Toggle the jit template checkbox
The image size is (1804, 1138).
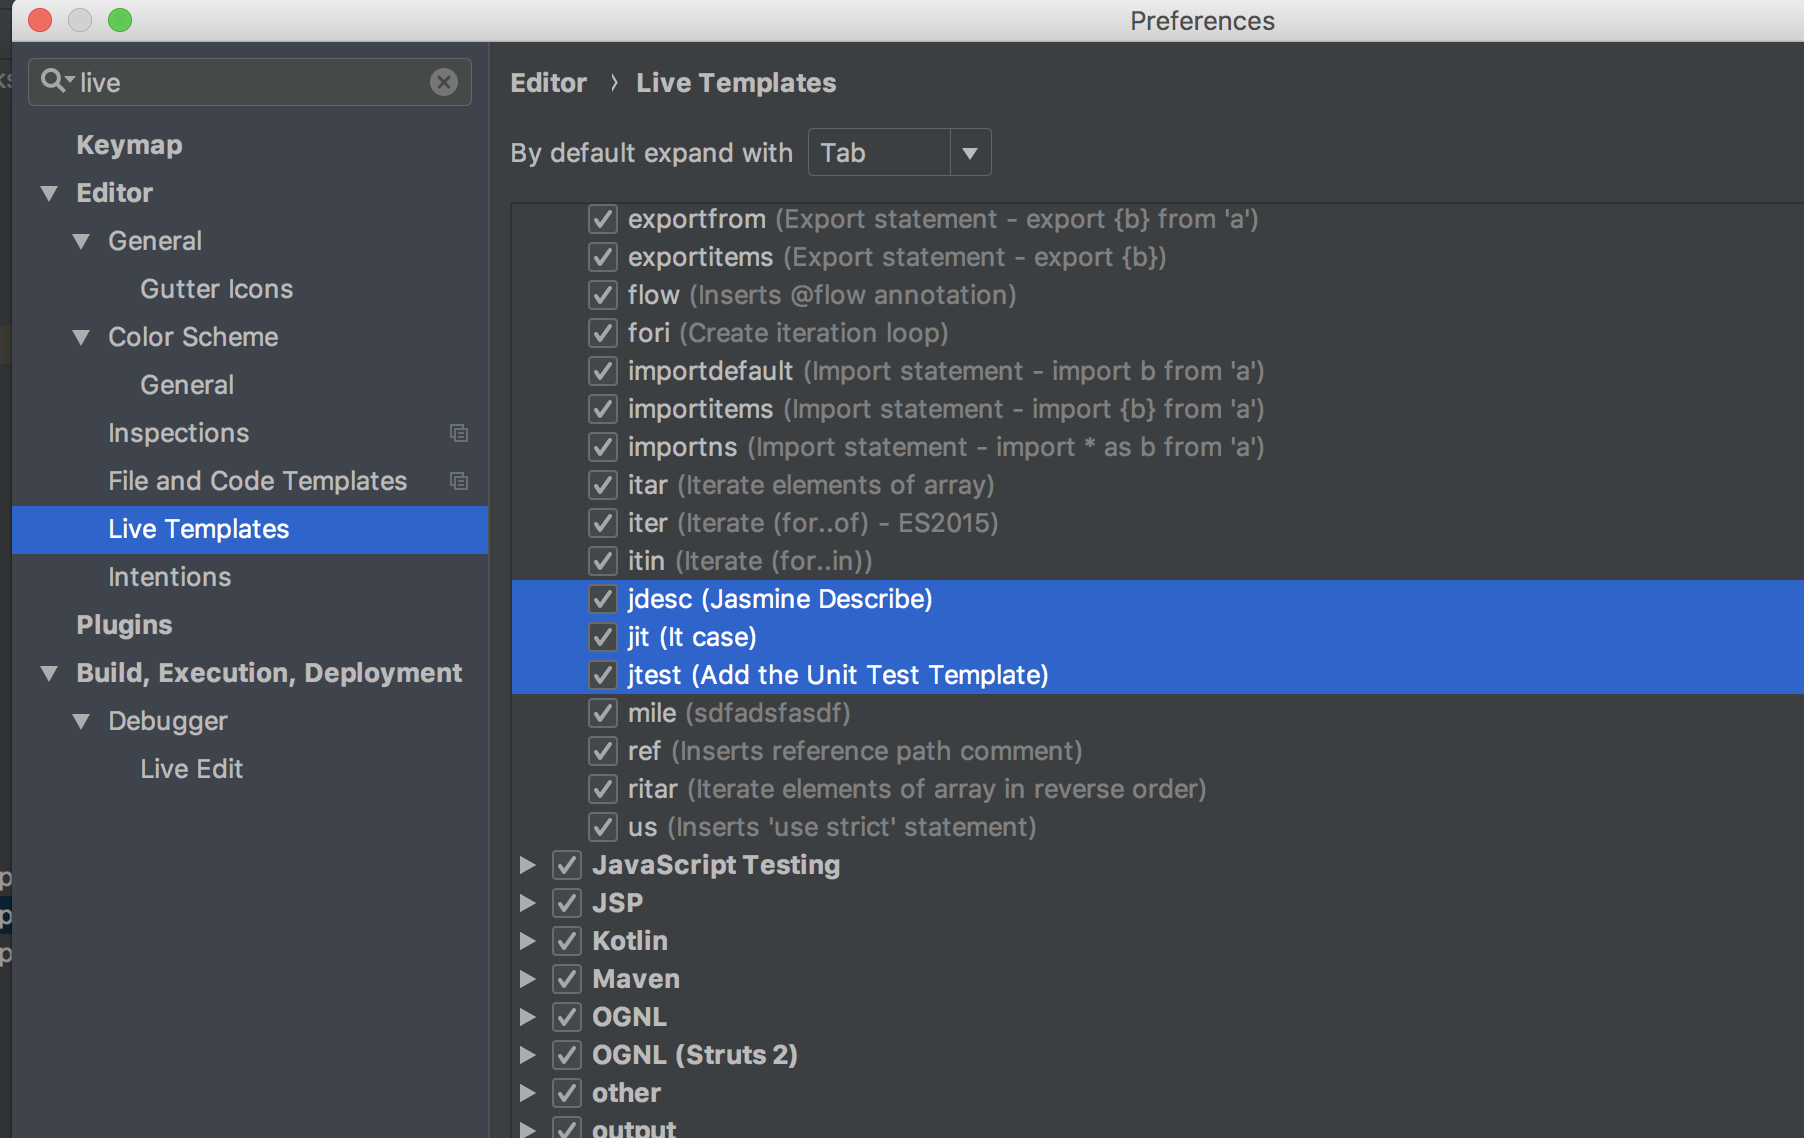603,637
